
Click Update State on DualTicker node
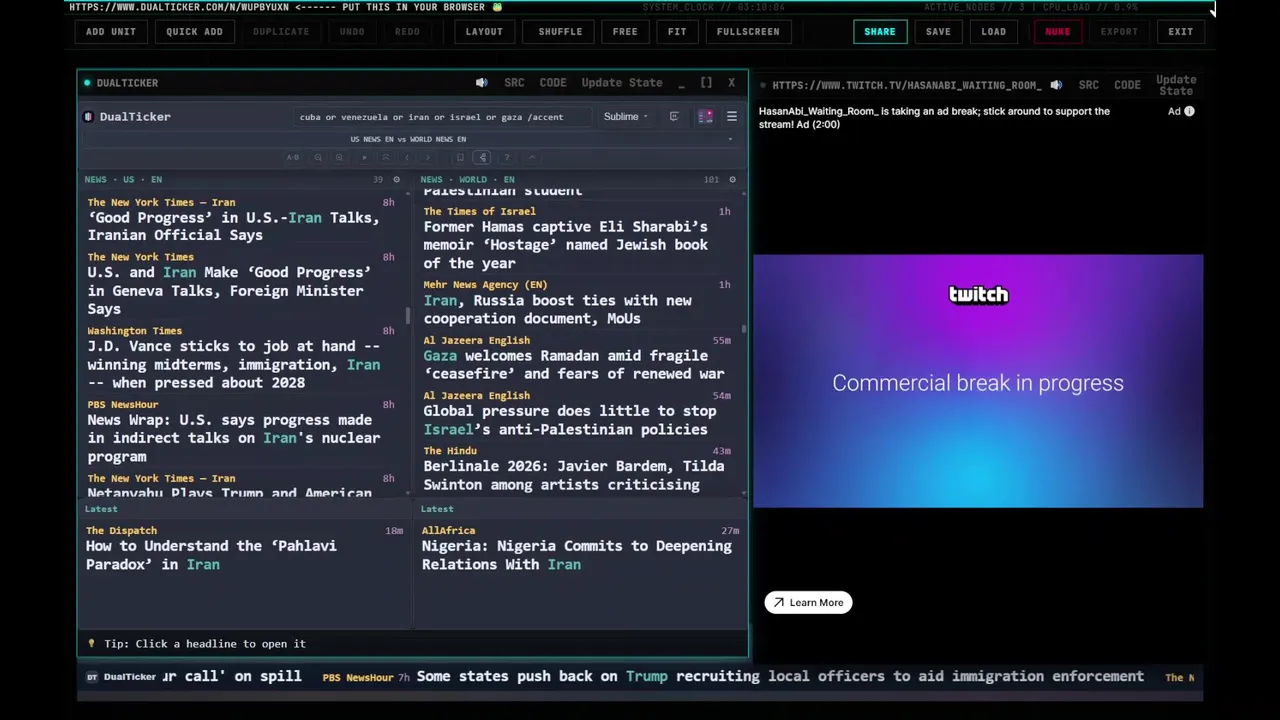pyautogui.click(x=622, y=83)
